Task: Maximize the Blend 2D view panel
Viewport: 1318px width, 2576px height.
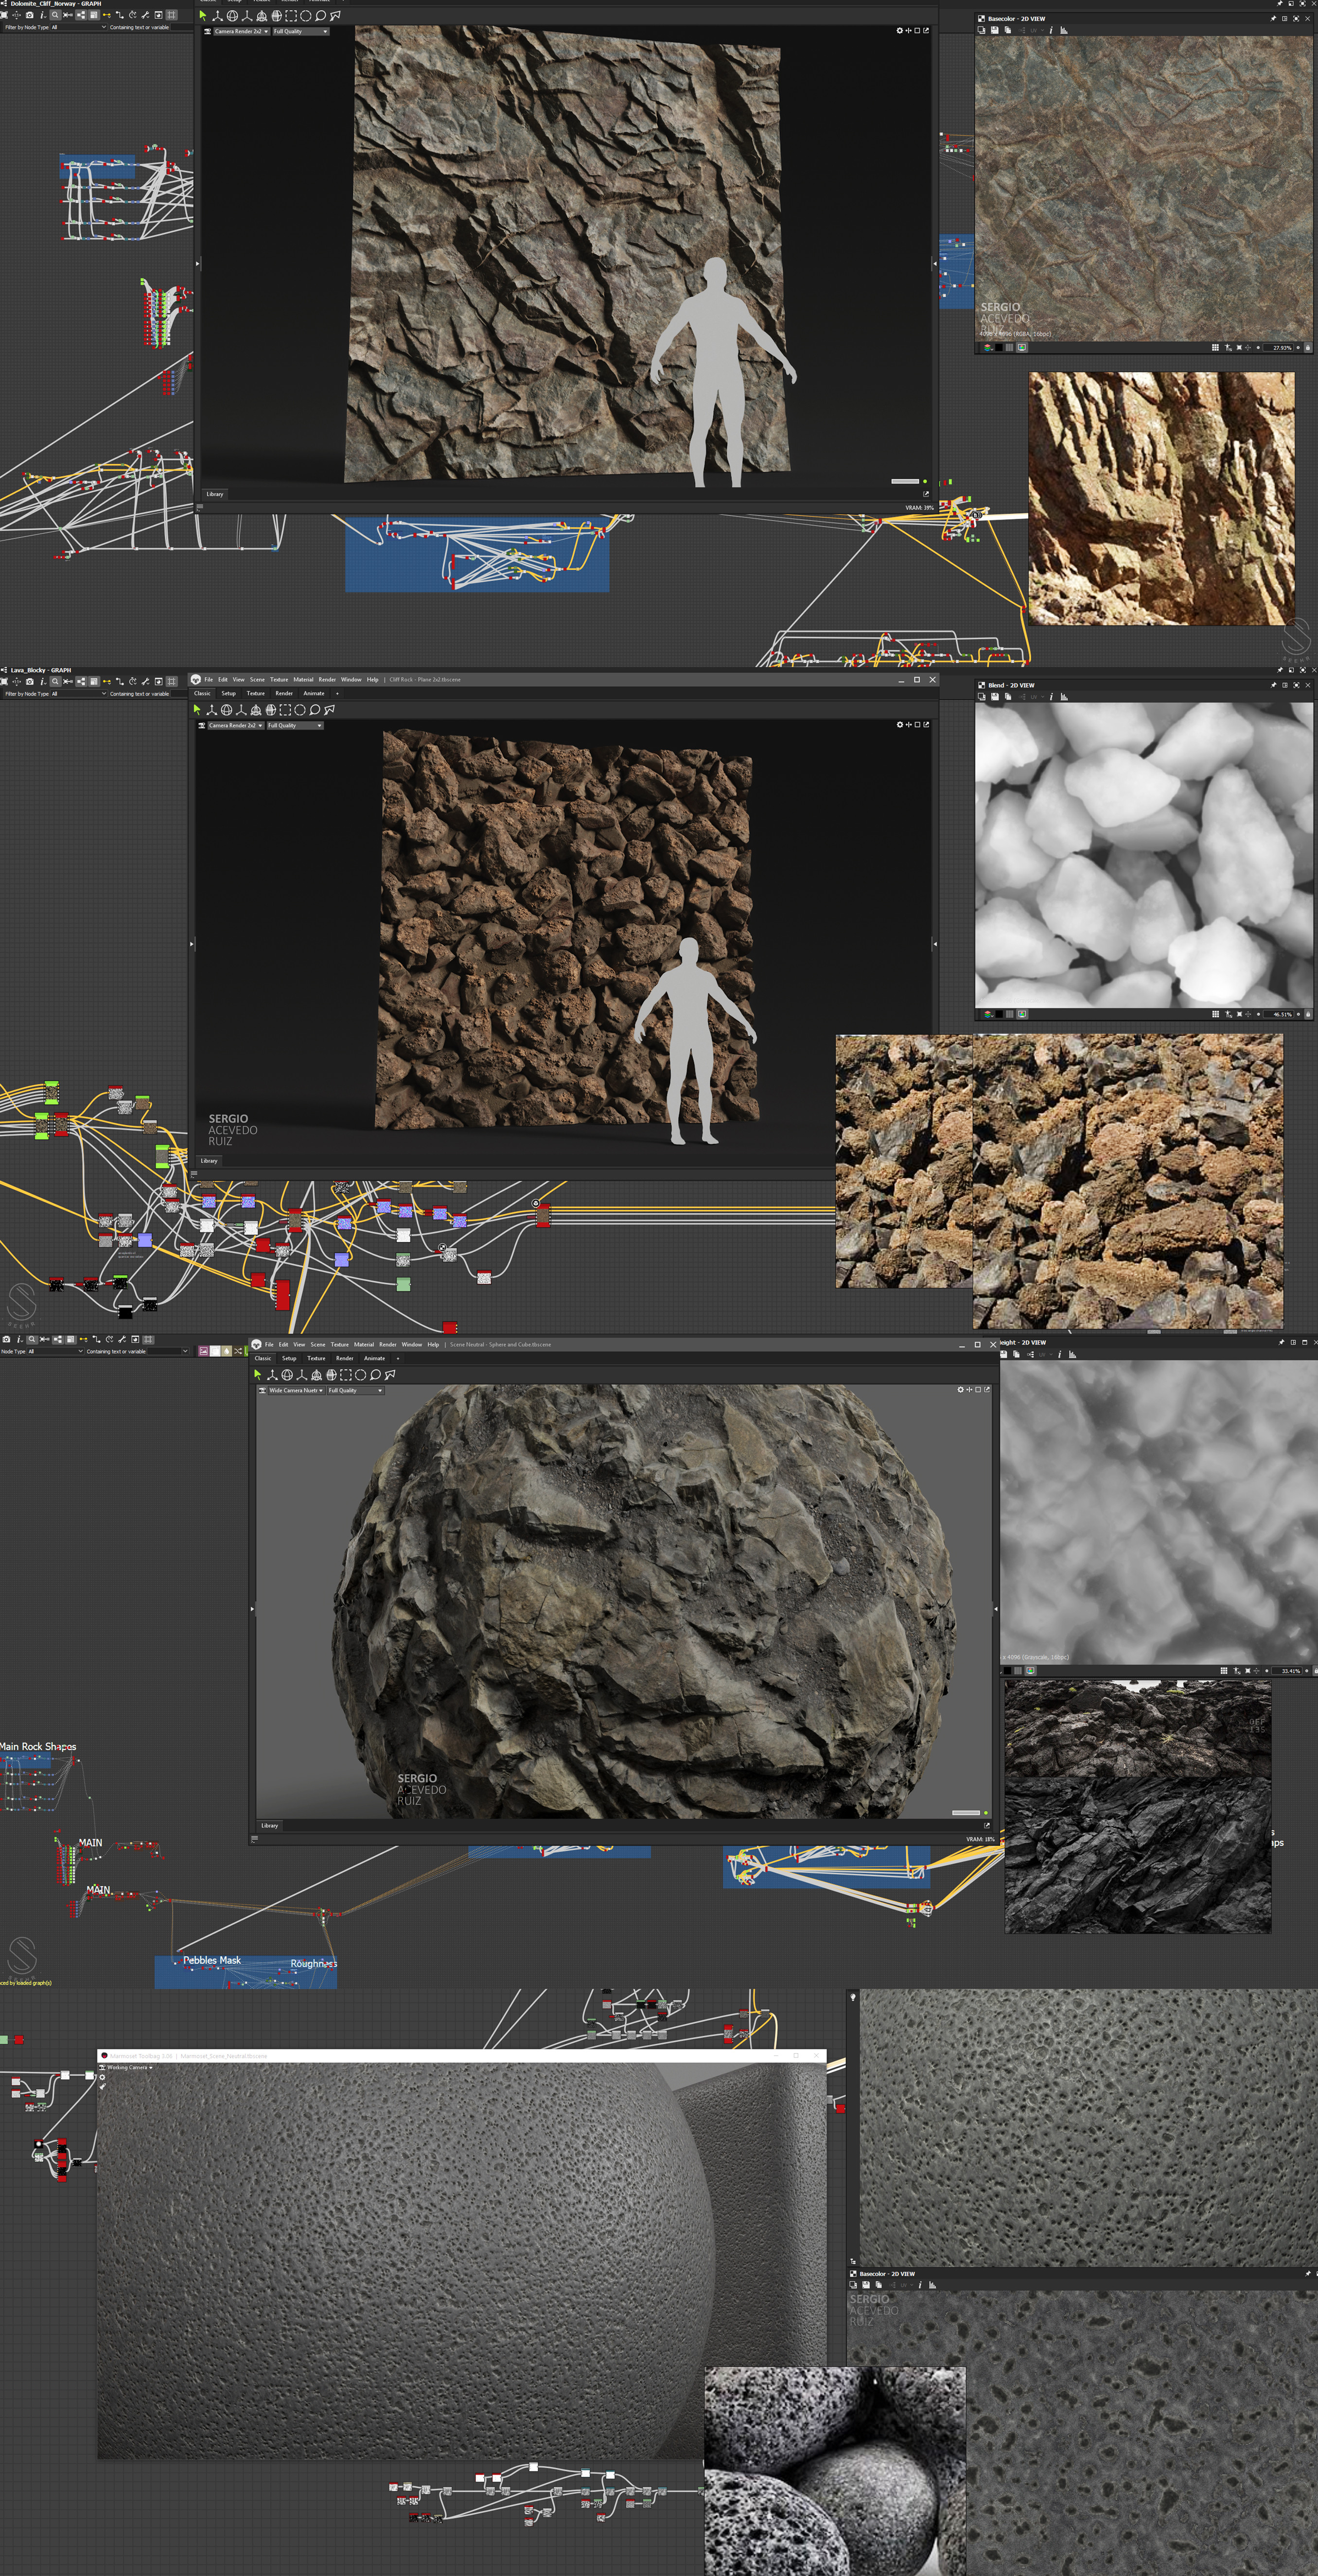Action: click(1296, 685)
